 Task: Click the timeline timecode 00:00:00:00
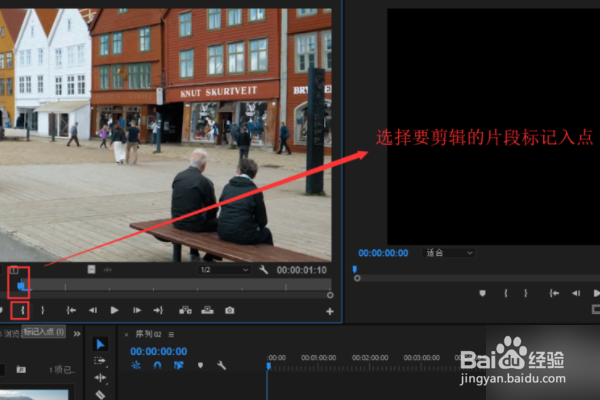point(158,351)
